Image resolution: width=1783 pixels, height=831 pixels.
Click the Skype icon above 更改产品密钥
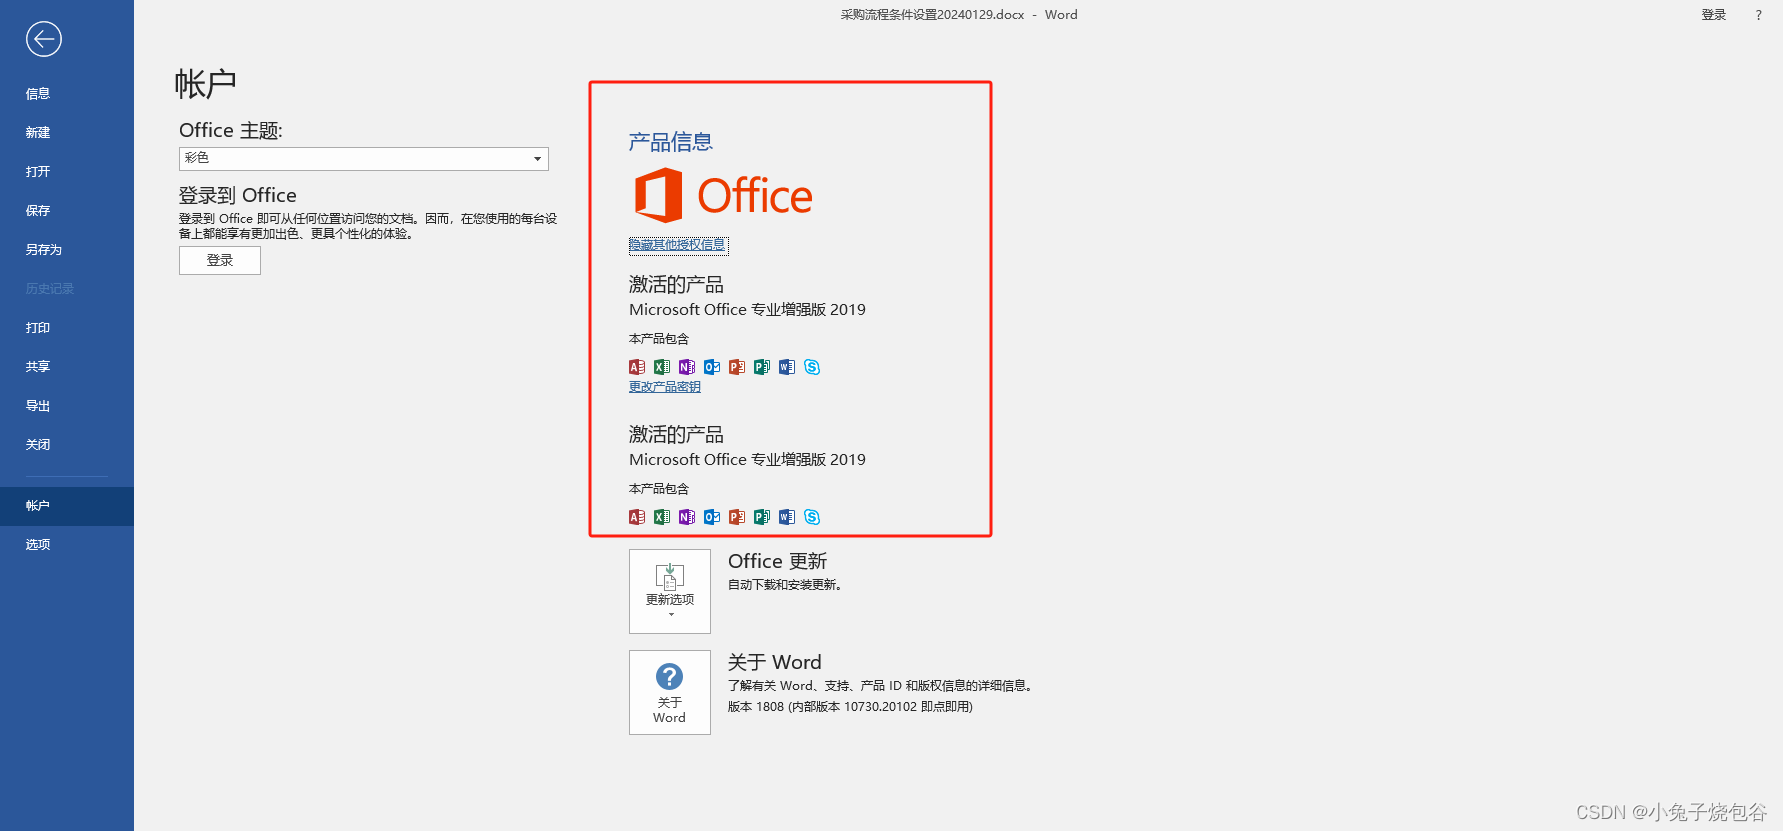[x=812, y=367]
